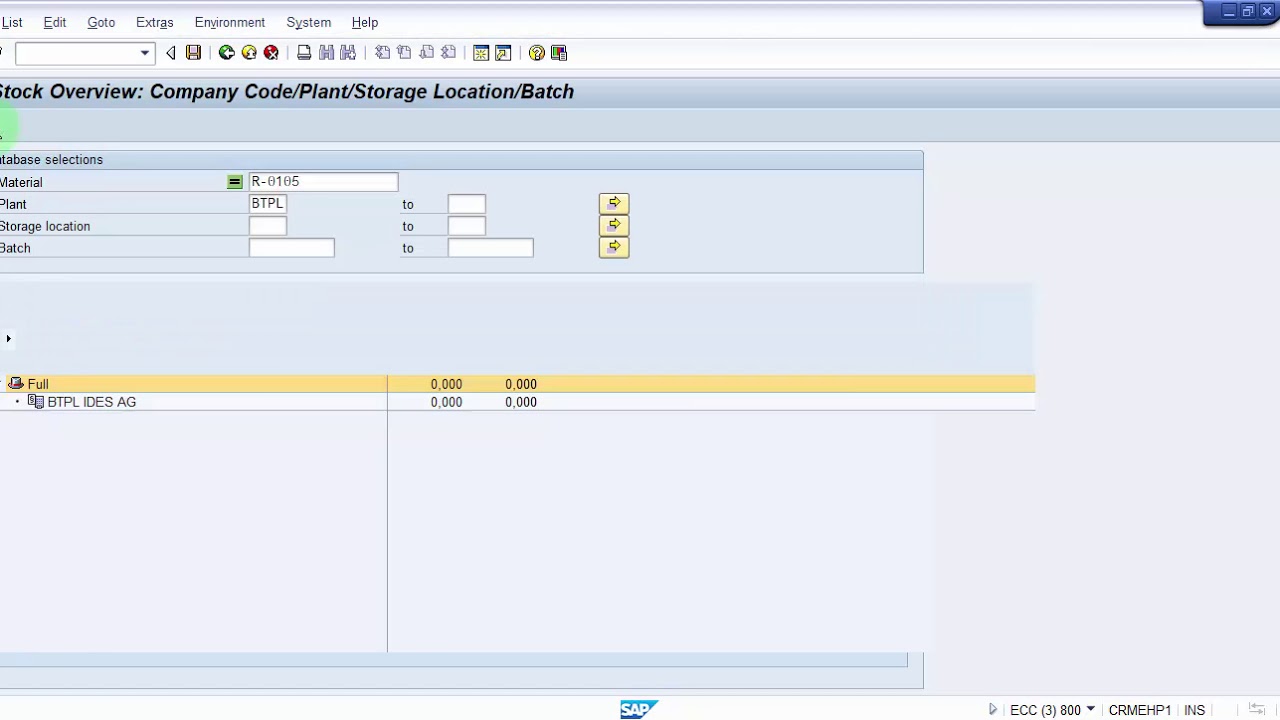
Task: Open the Environment menu
Action: pos(230,22)
